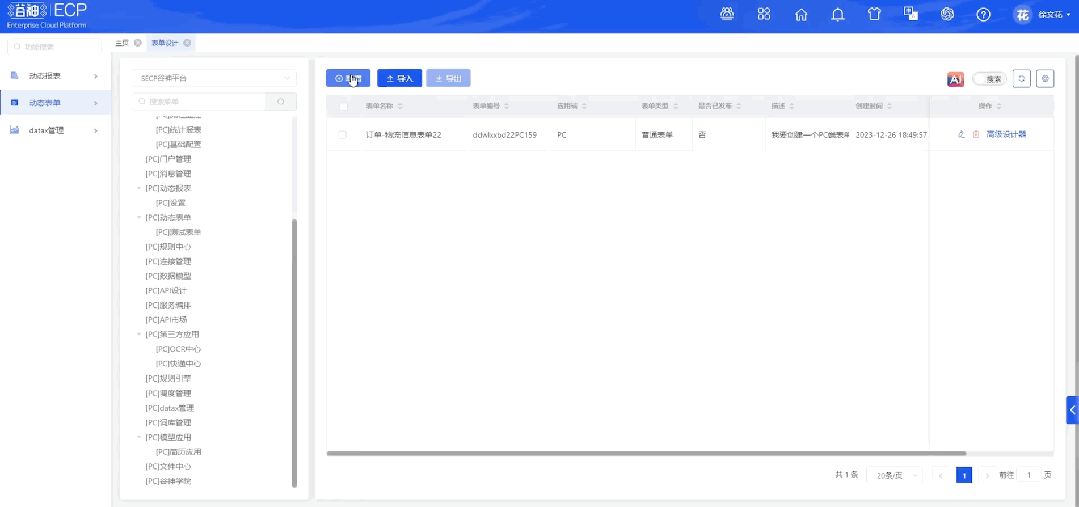
Task: Open the apps grid icon in header
Action: (764, 14)
